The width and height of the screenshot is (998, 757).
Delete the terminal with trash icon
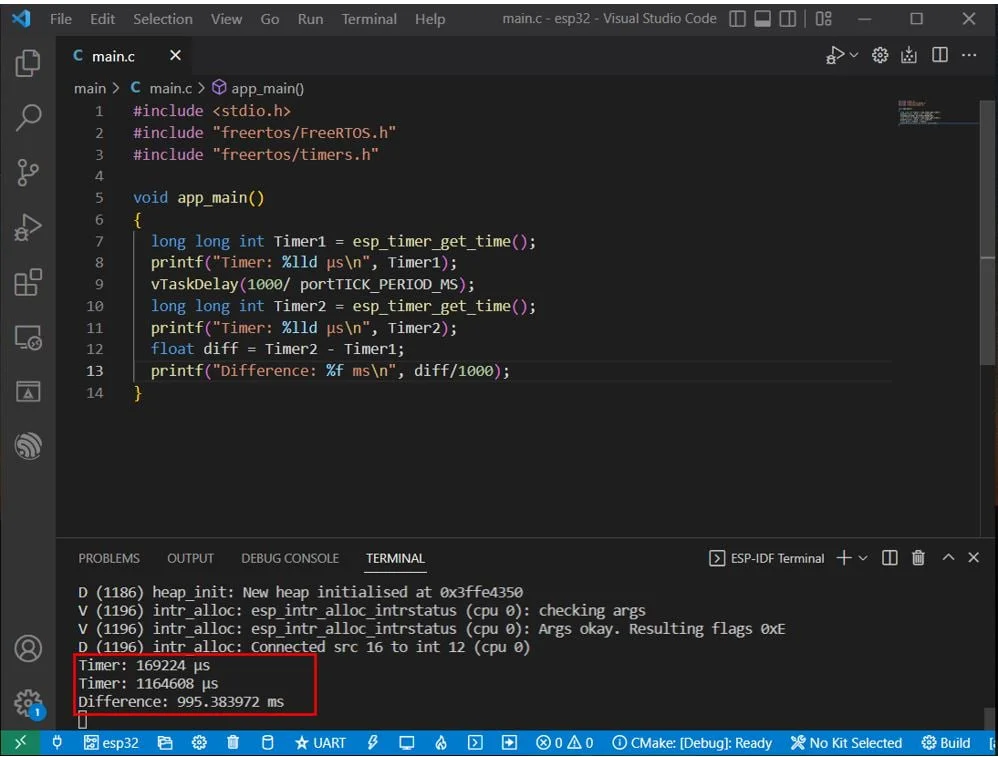[x=918, y=558]
